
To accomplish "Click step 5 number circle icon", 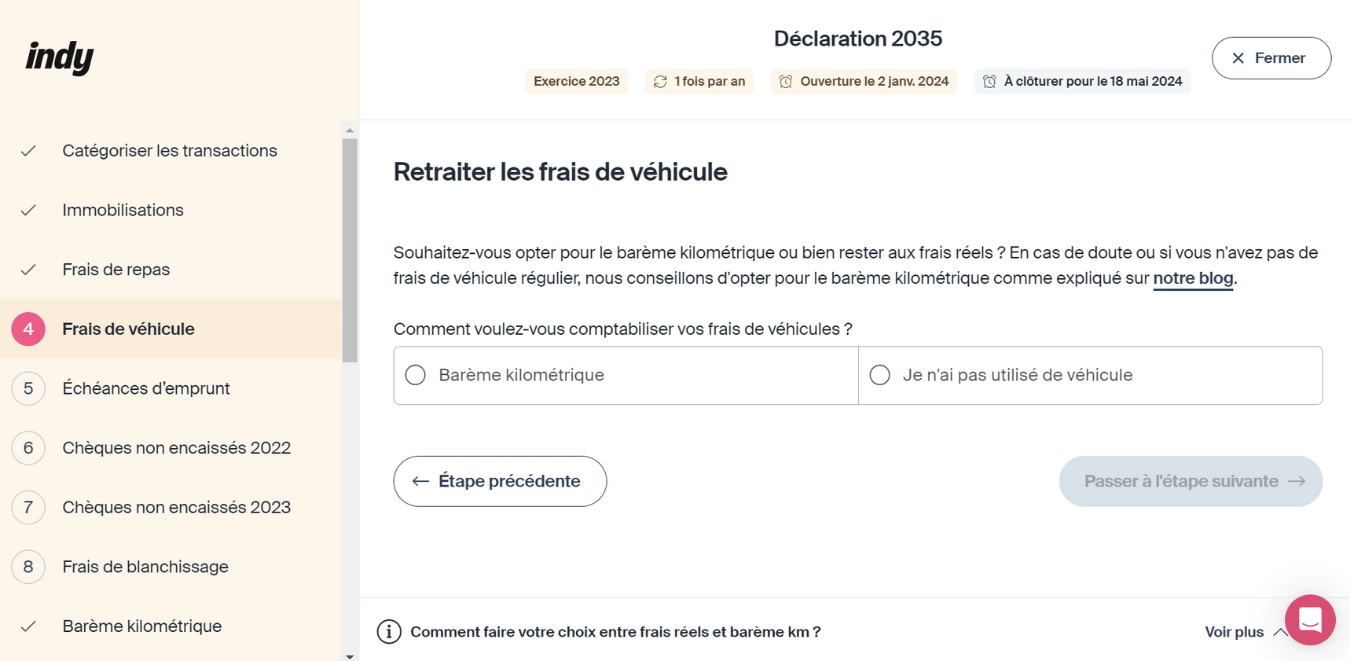I will click(x=28, y=388).
